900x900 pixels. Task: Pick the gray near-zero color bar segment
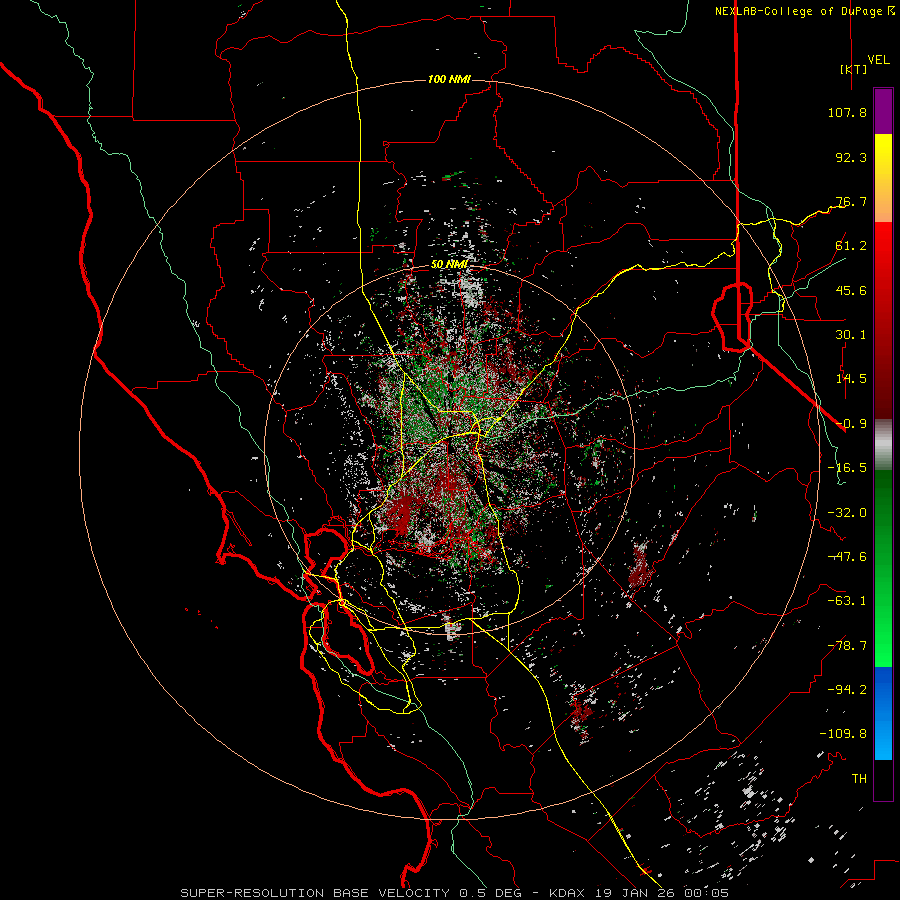pos(883,444)
